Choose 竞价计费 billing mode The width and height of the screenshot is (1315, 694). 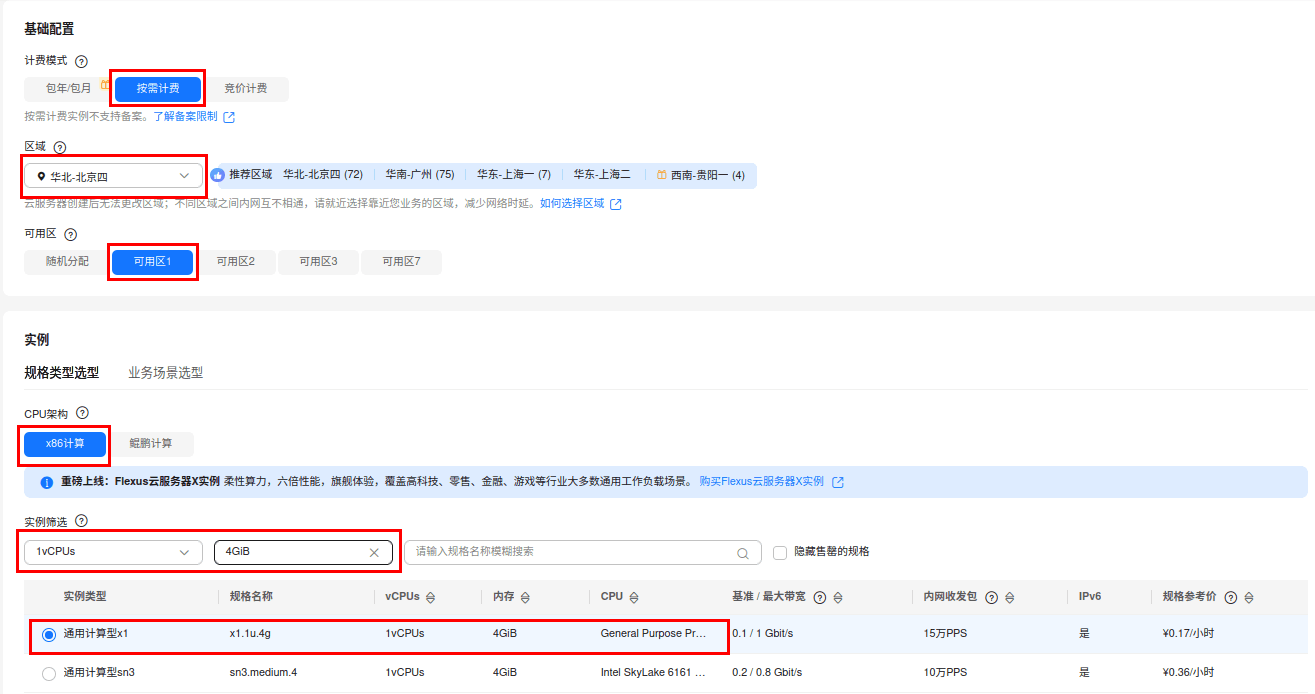pyautogui.click(x=245, y=89)
